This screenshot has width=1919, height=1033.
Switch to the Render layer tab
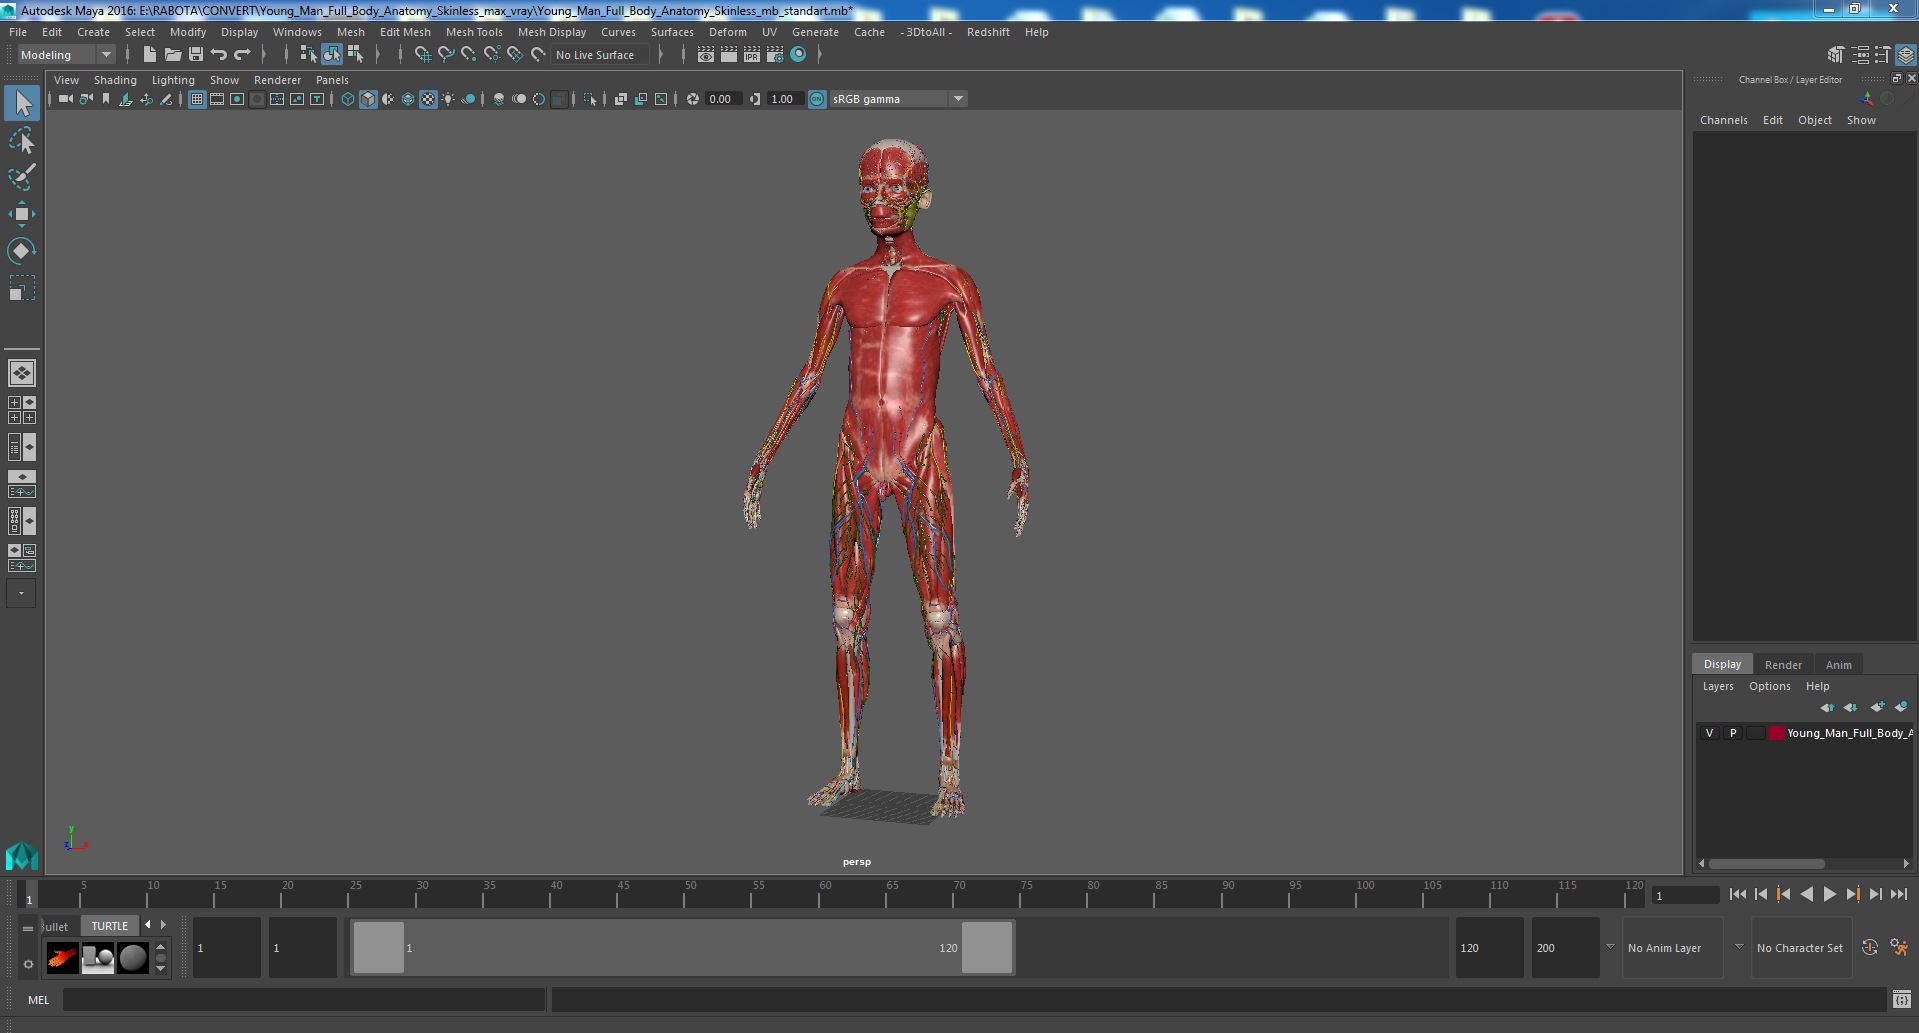click(x=1783, y=665)
